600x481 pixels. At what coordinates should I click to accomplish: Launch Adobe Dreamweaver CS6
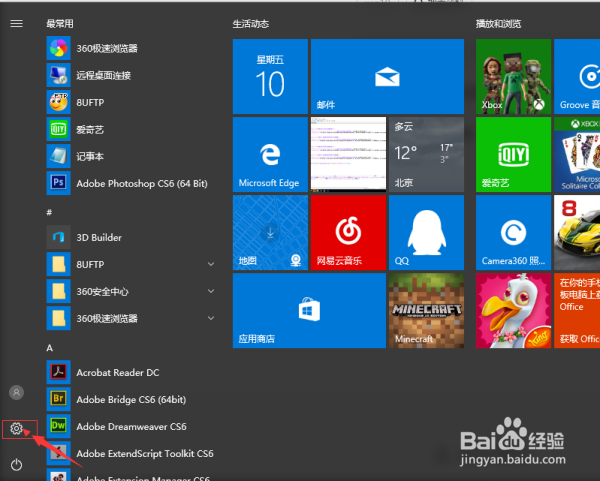[130, 426]
